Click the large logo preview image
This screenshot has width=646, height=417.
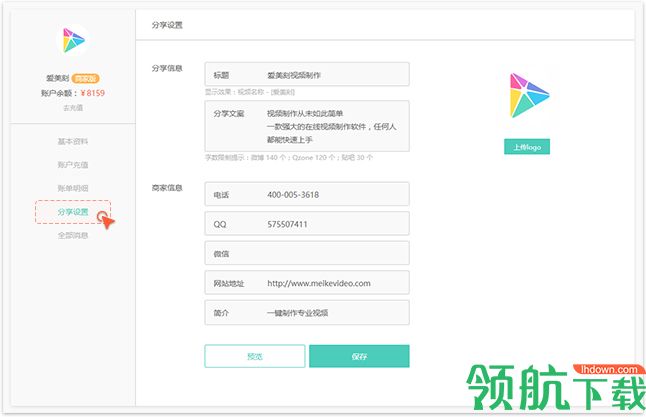(529, 96)
